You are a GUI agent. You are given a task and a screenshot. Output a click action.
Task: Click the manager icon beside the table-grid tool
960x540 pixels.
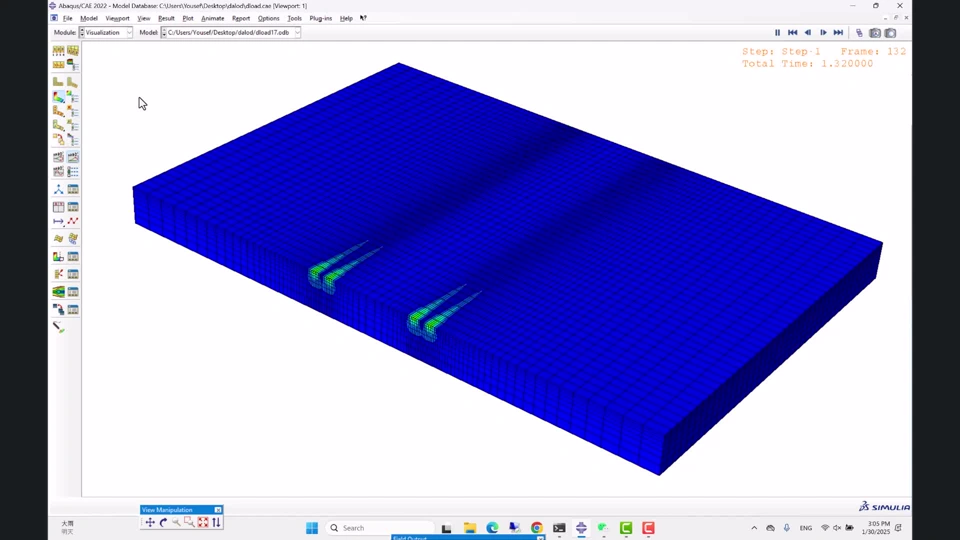pos(73,207)
